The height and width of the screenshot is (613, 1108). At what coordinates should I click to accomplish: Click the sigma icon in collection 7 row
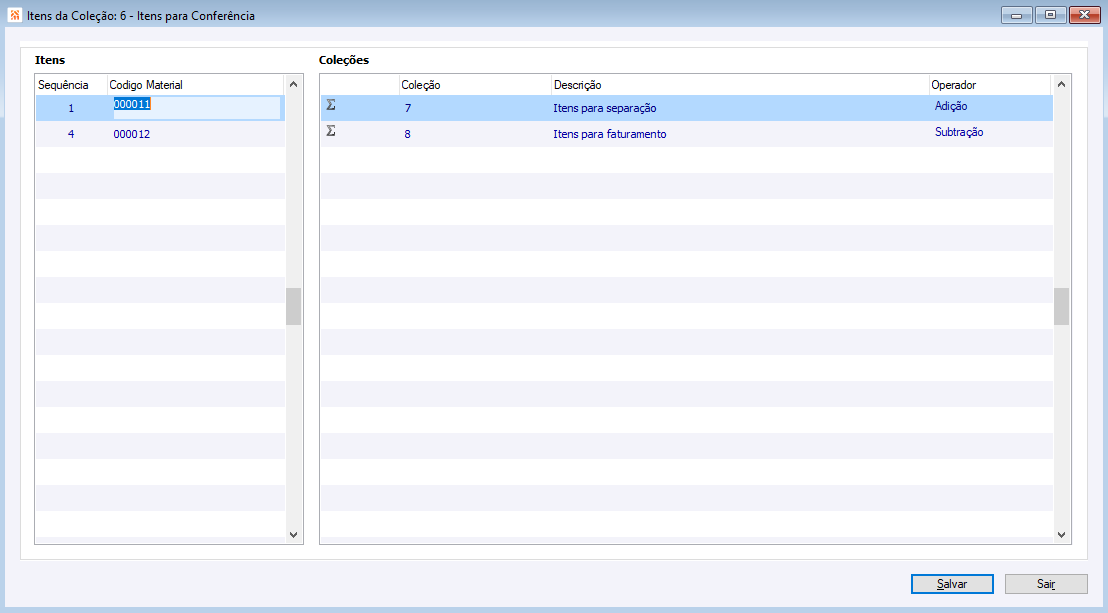[331, 105]
